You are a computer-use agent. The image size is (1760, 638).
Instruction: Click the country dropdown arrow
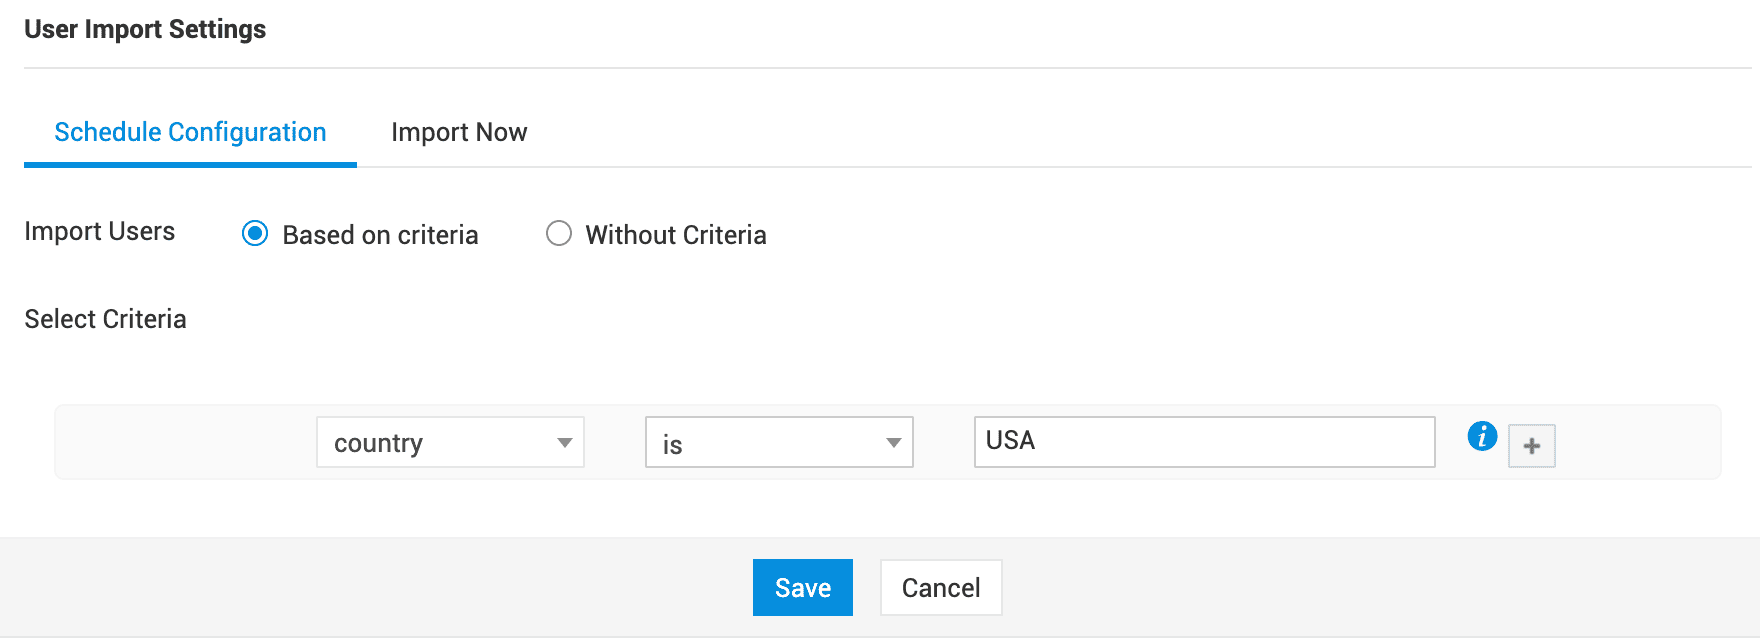point(565,443)
